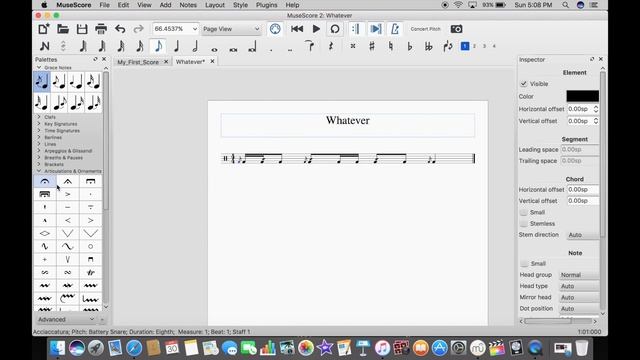Apply natural accidental
This screenshot has height=360, width=640.
click(x=391, y=46)
